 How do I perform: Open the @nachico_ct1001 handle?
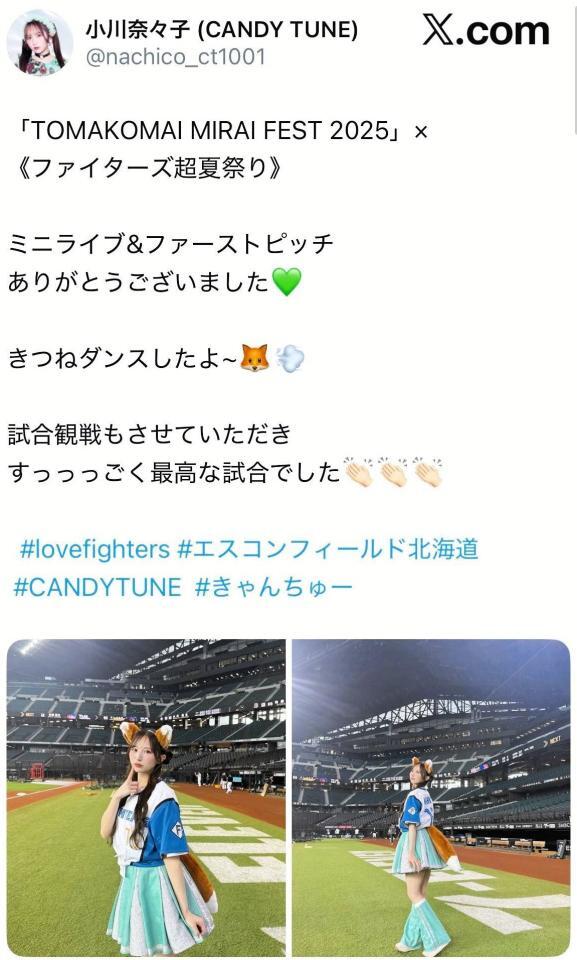tap(175, 57)
